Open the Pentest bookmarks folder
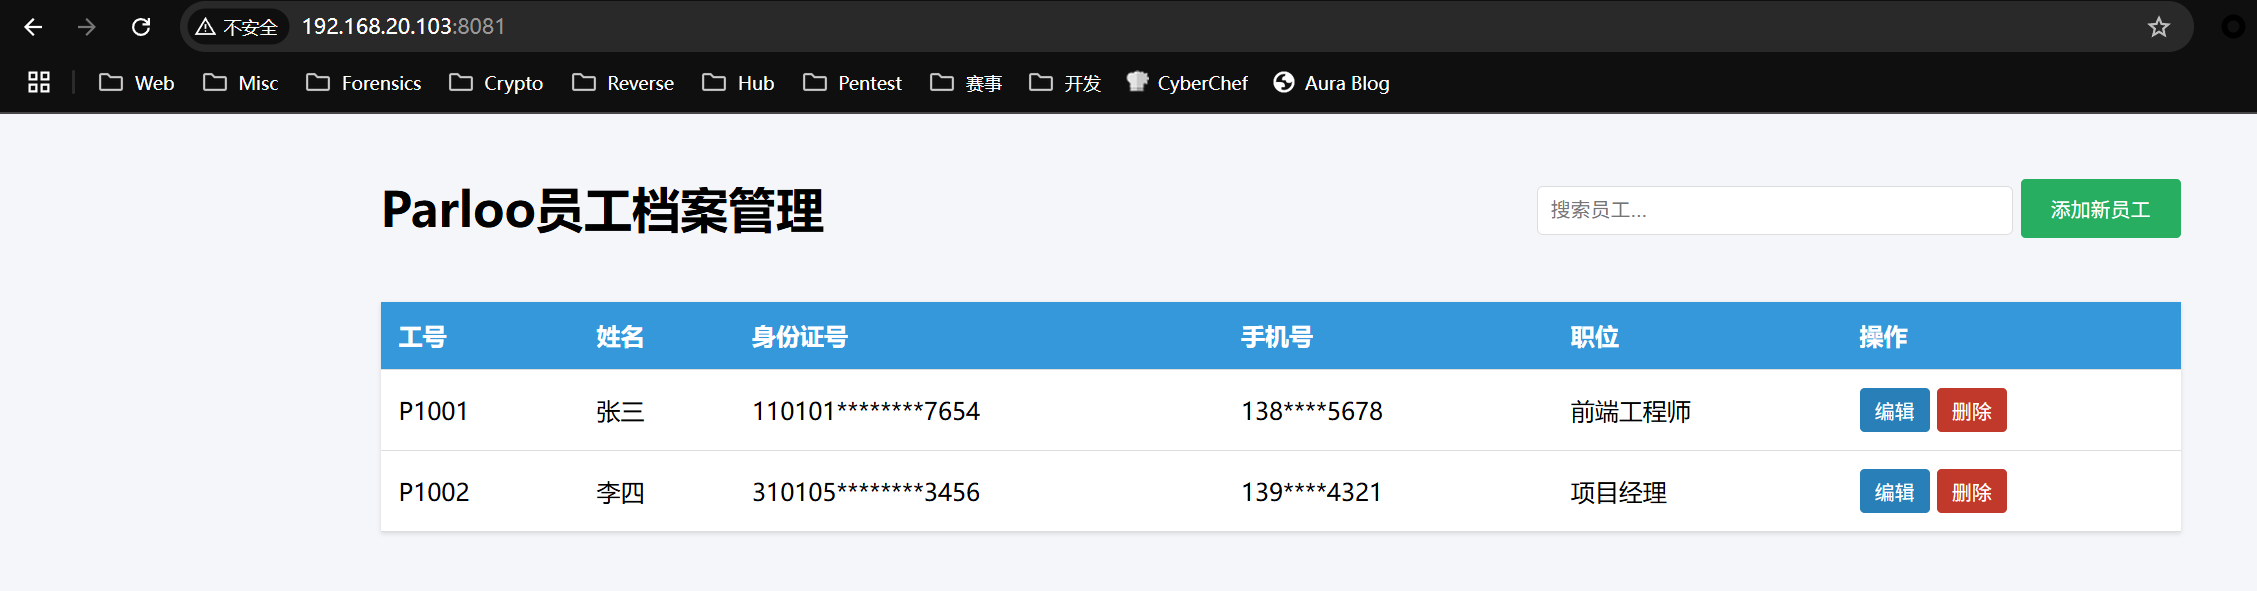This screenshot has width=2257, height=591. tap(852, 83)
